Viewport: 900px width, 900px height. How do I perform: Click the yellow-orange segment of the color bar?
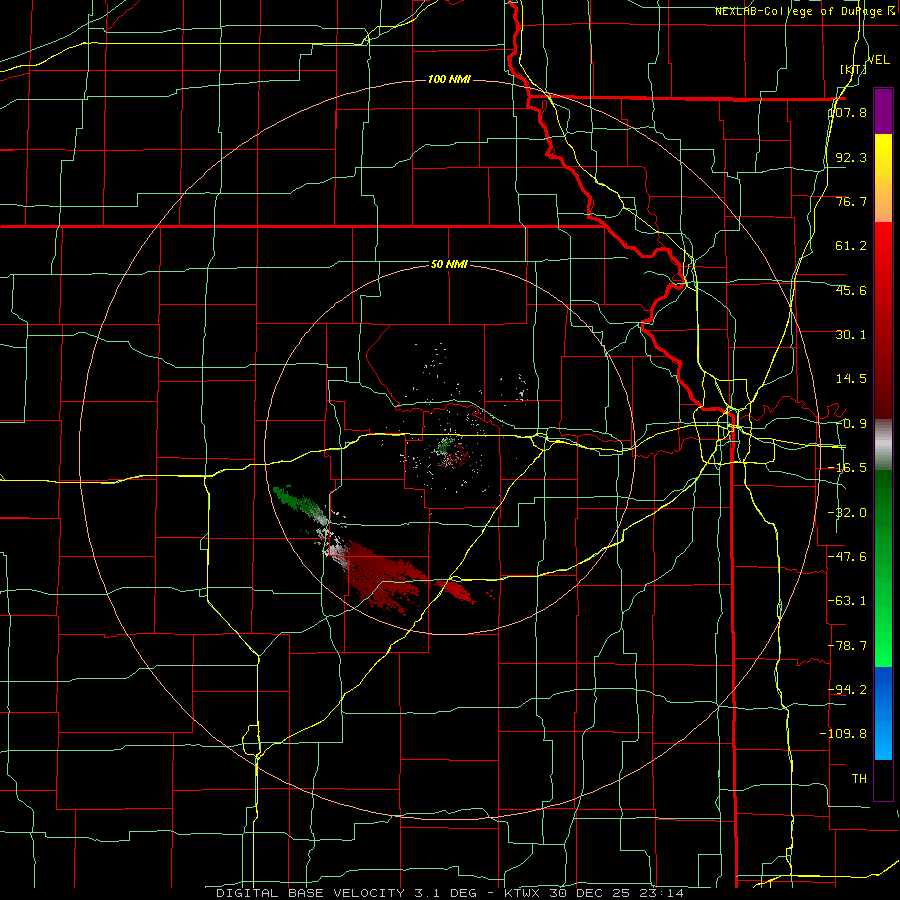883,178
